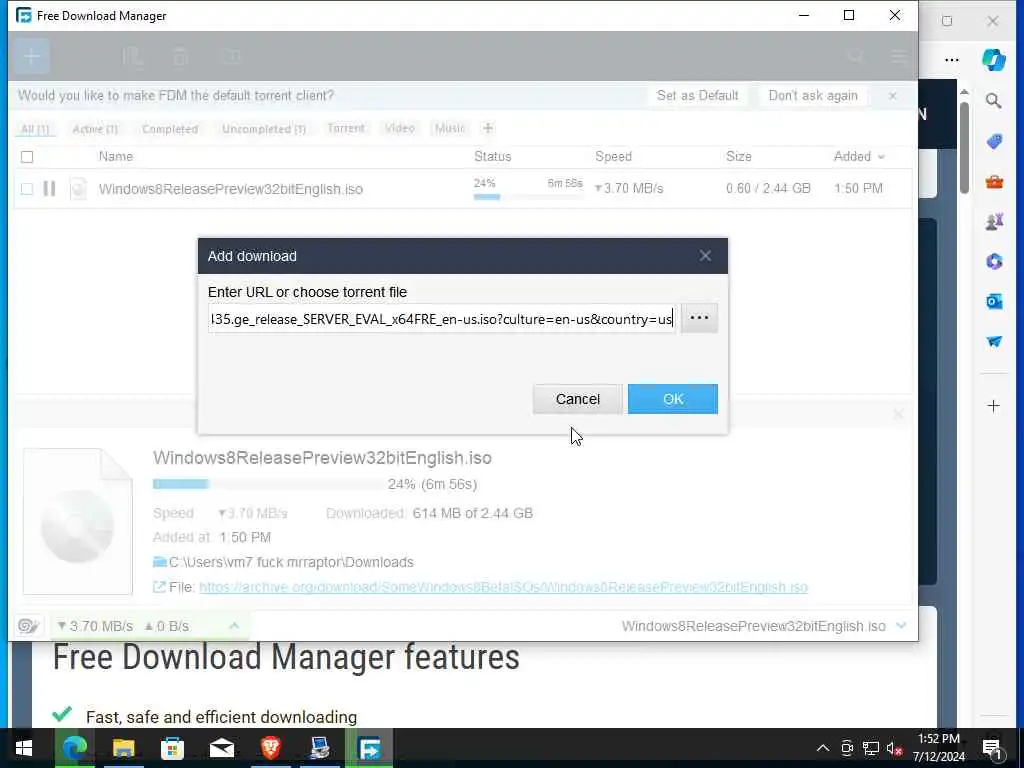This screenshot has width=1024, height=768.
Task: Select the Uncompleted (1) filter tab
Action: (x=264, y=129)
